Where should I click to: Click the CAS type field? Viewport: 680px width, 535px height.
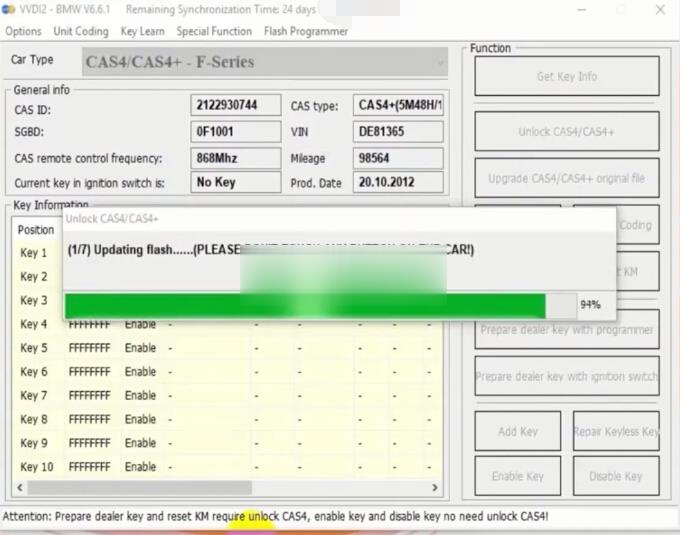pos(398,105)
